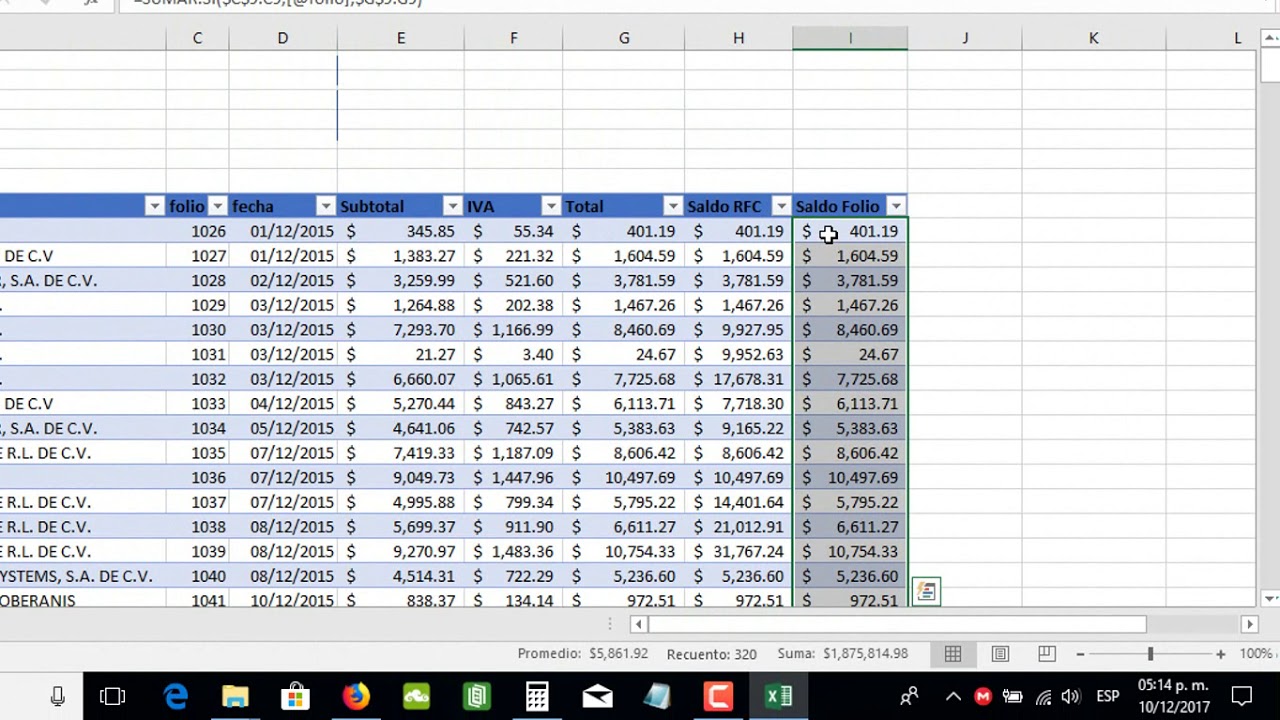Click the Zoom Out minus button

[1082, 653]
